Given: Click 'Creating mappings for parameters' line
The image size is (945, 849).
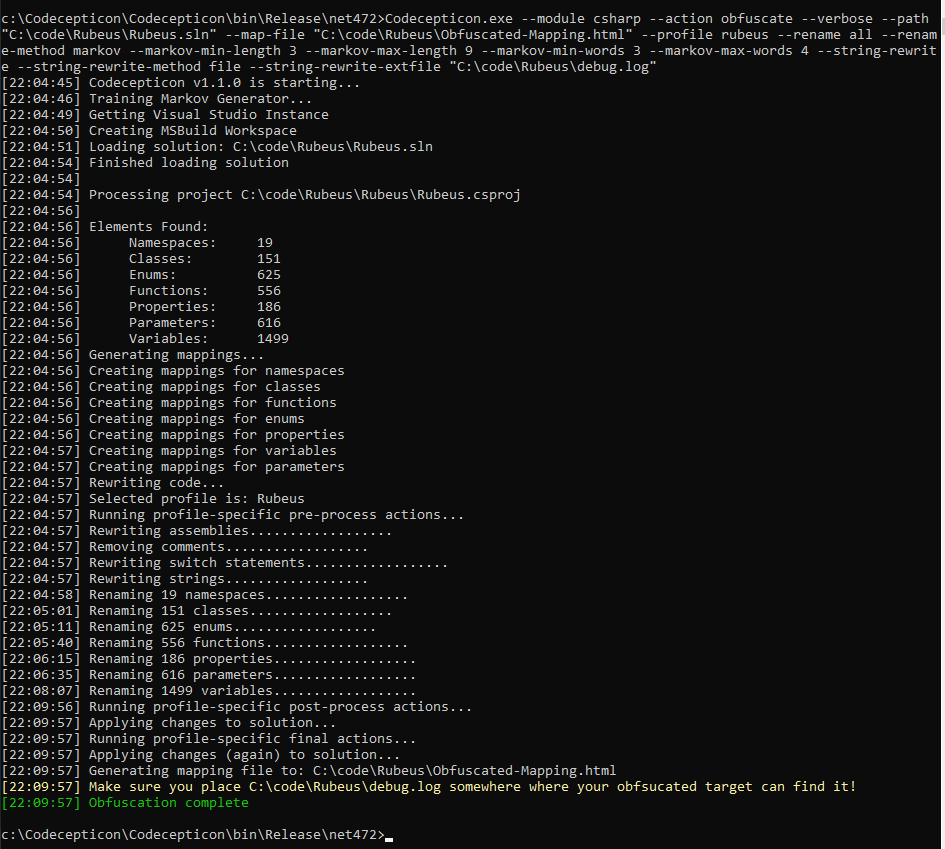Looking at the screenshot, I should [x=173, y=466].
